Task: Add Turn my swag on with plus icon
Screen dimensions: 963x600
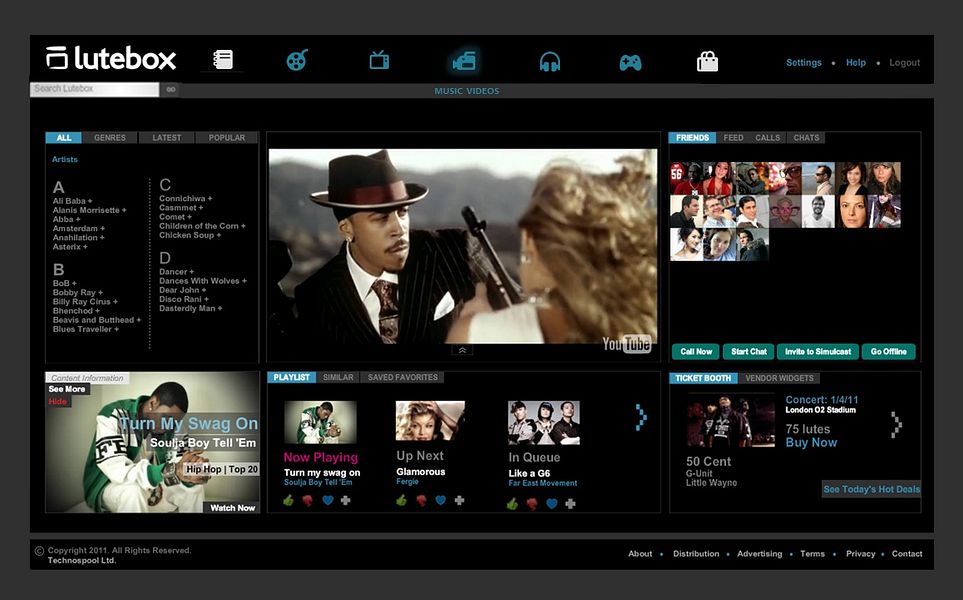Action: click(x=346, y=501)
